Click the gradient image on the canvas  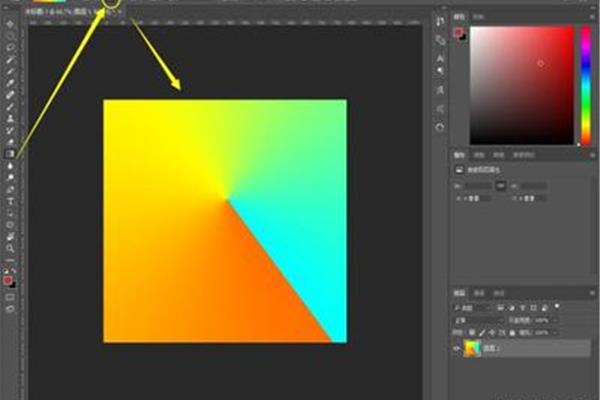click(x=225, y=221)
